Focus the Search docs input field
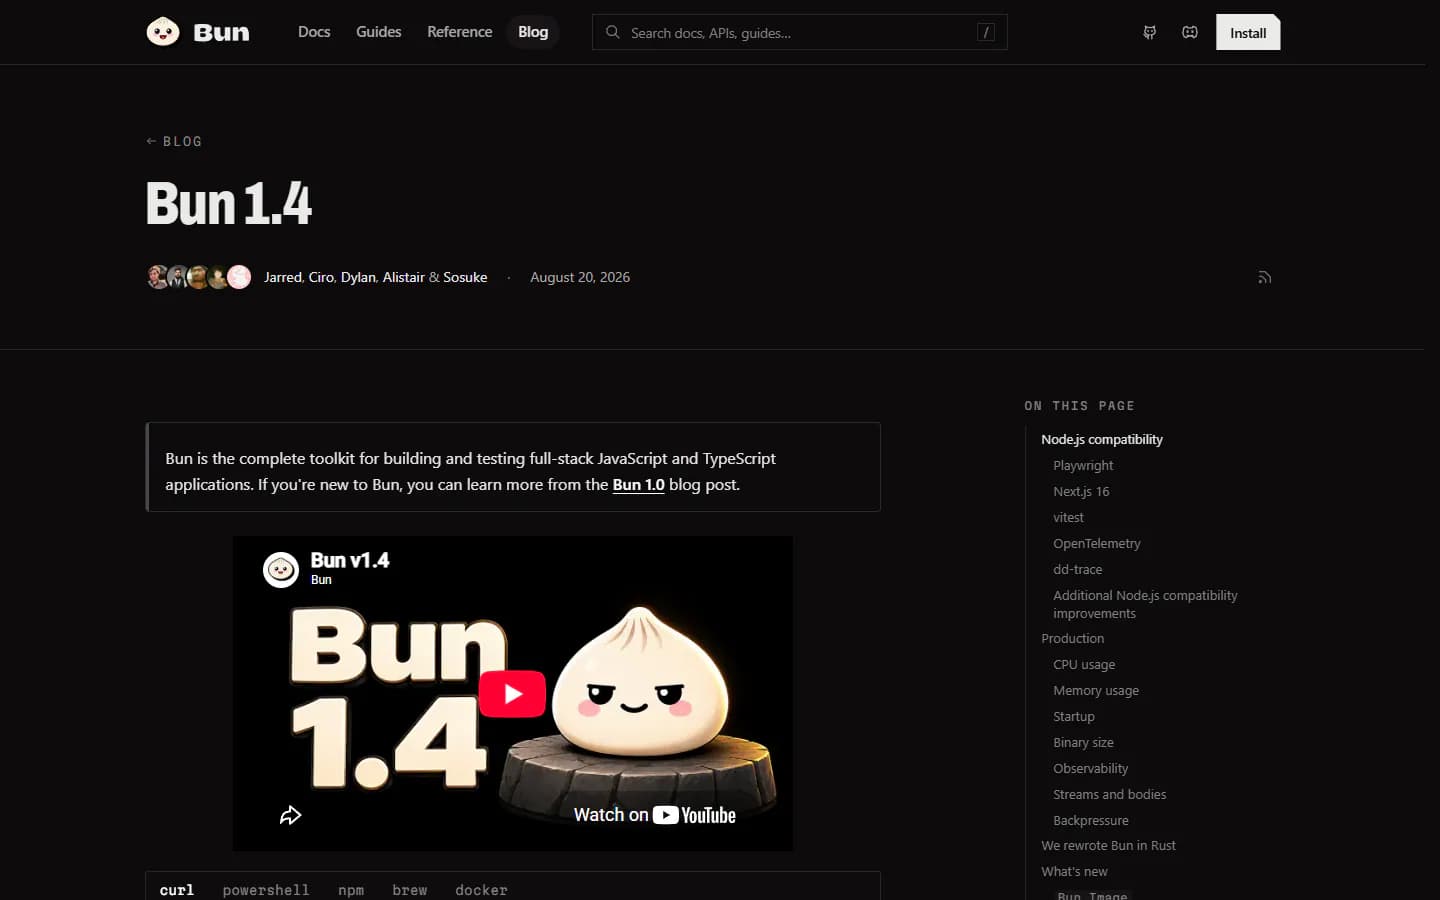Image resolution: width=1440 pixels, height=900 pixels. (799, 32)
